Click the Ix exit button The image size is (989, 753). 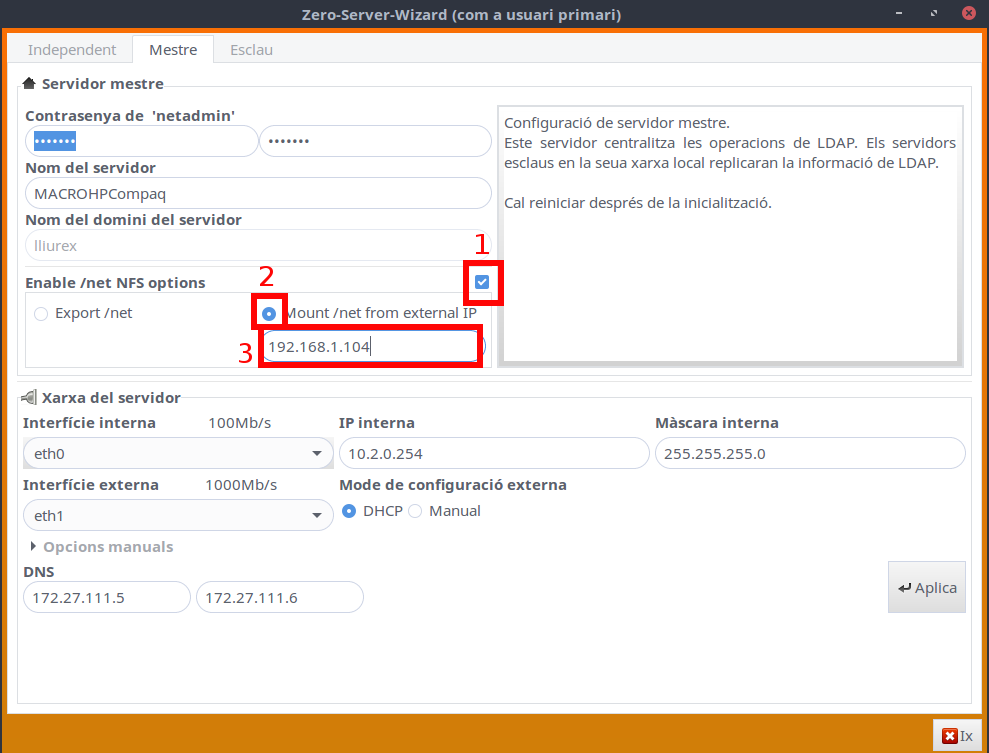[x=956, y=735]
